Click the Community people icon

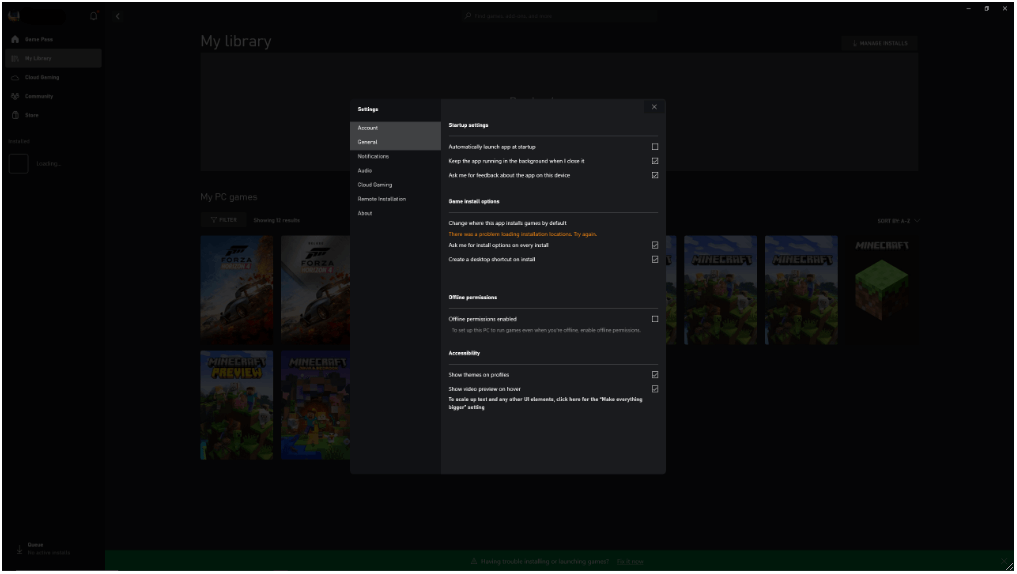tap(15, 96)
